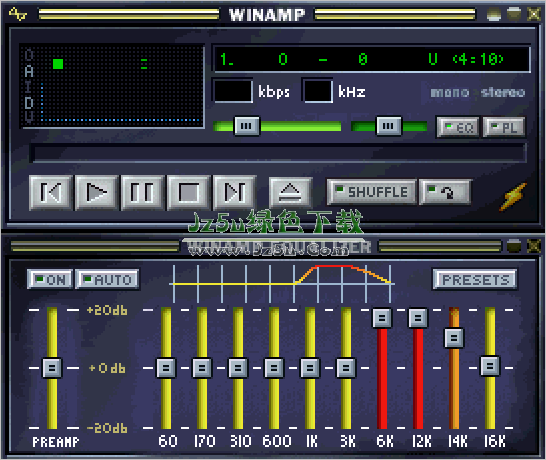The width and height of the screenshot is (546, 460).
Task: Click the equalizer curve graph display
Action: click(x=282, y=284)
